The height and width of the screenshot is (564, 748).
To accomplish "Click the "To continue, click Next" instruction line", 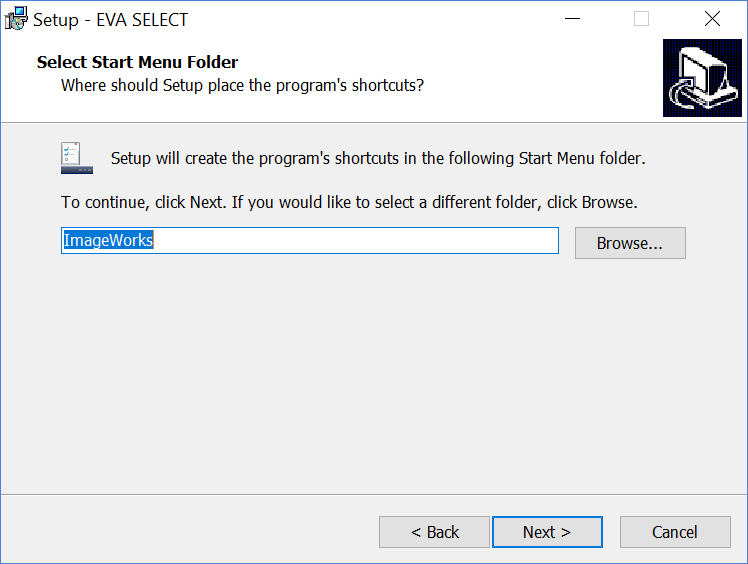I will [349, 202].
